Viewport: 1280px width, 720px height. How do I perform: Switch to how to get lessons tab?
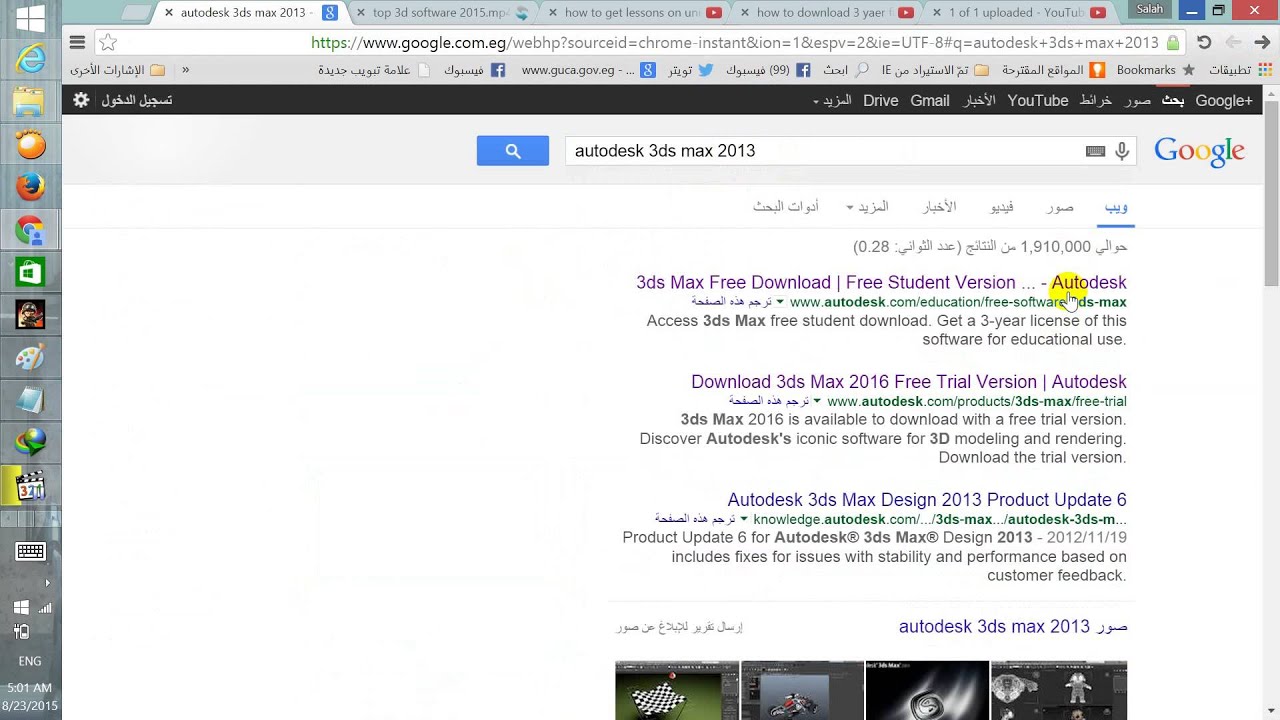pyautogui.click(x=632, y=13)
